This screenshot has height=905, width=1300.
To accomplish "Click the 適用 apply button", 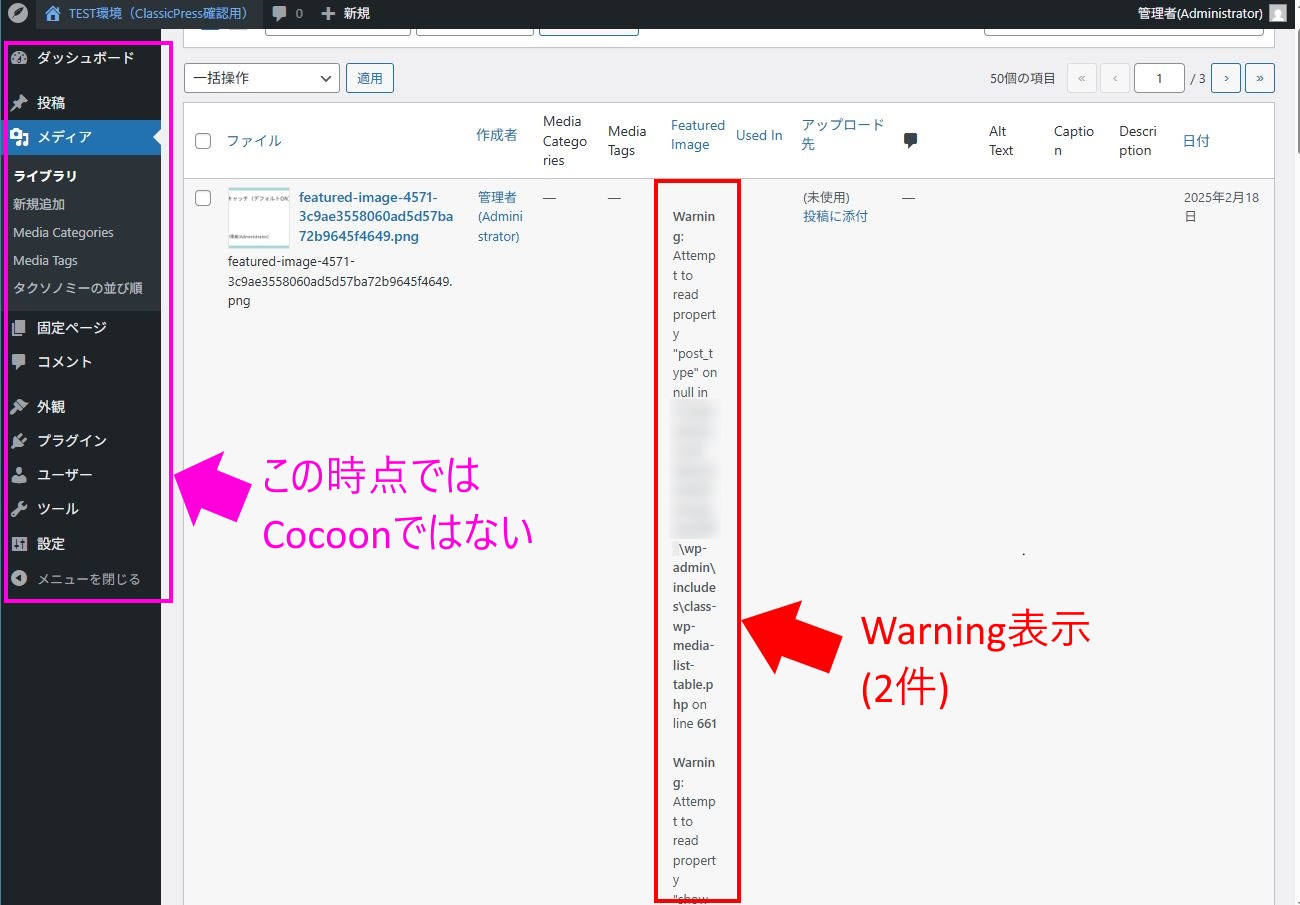I will point(369,78).
